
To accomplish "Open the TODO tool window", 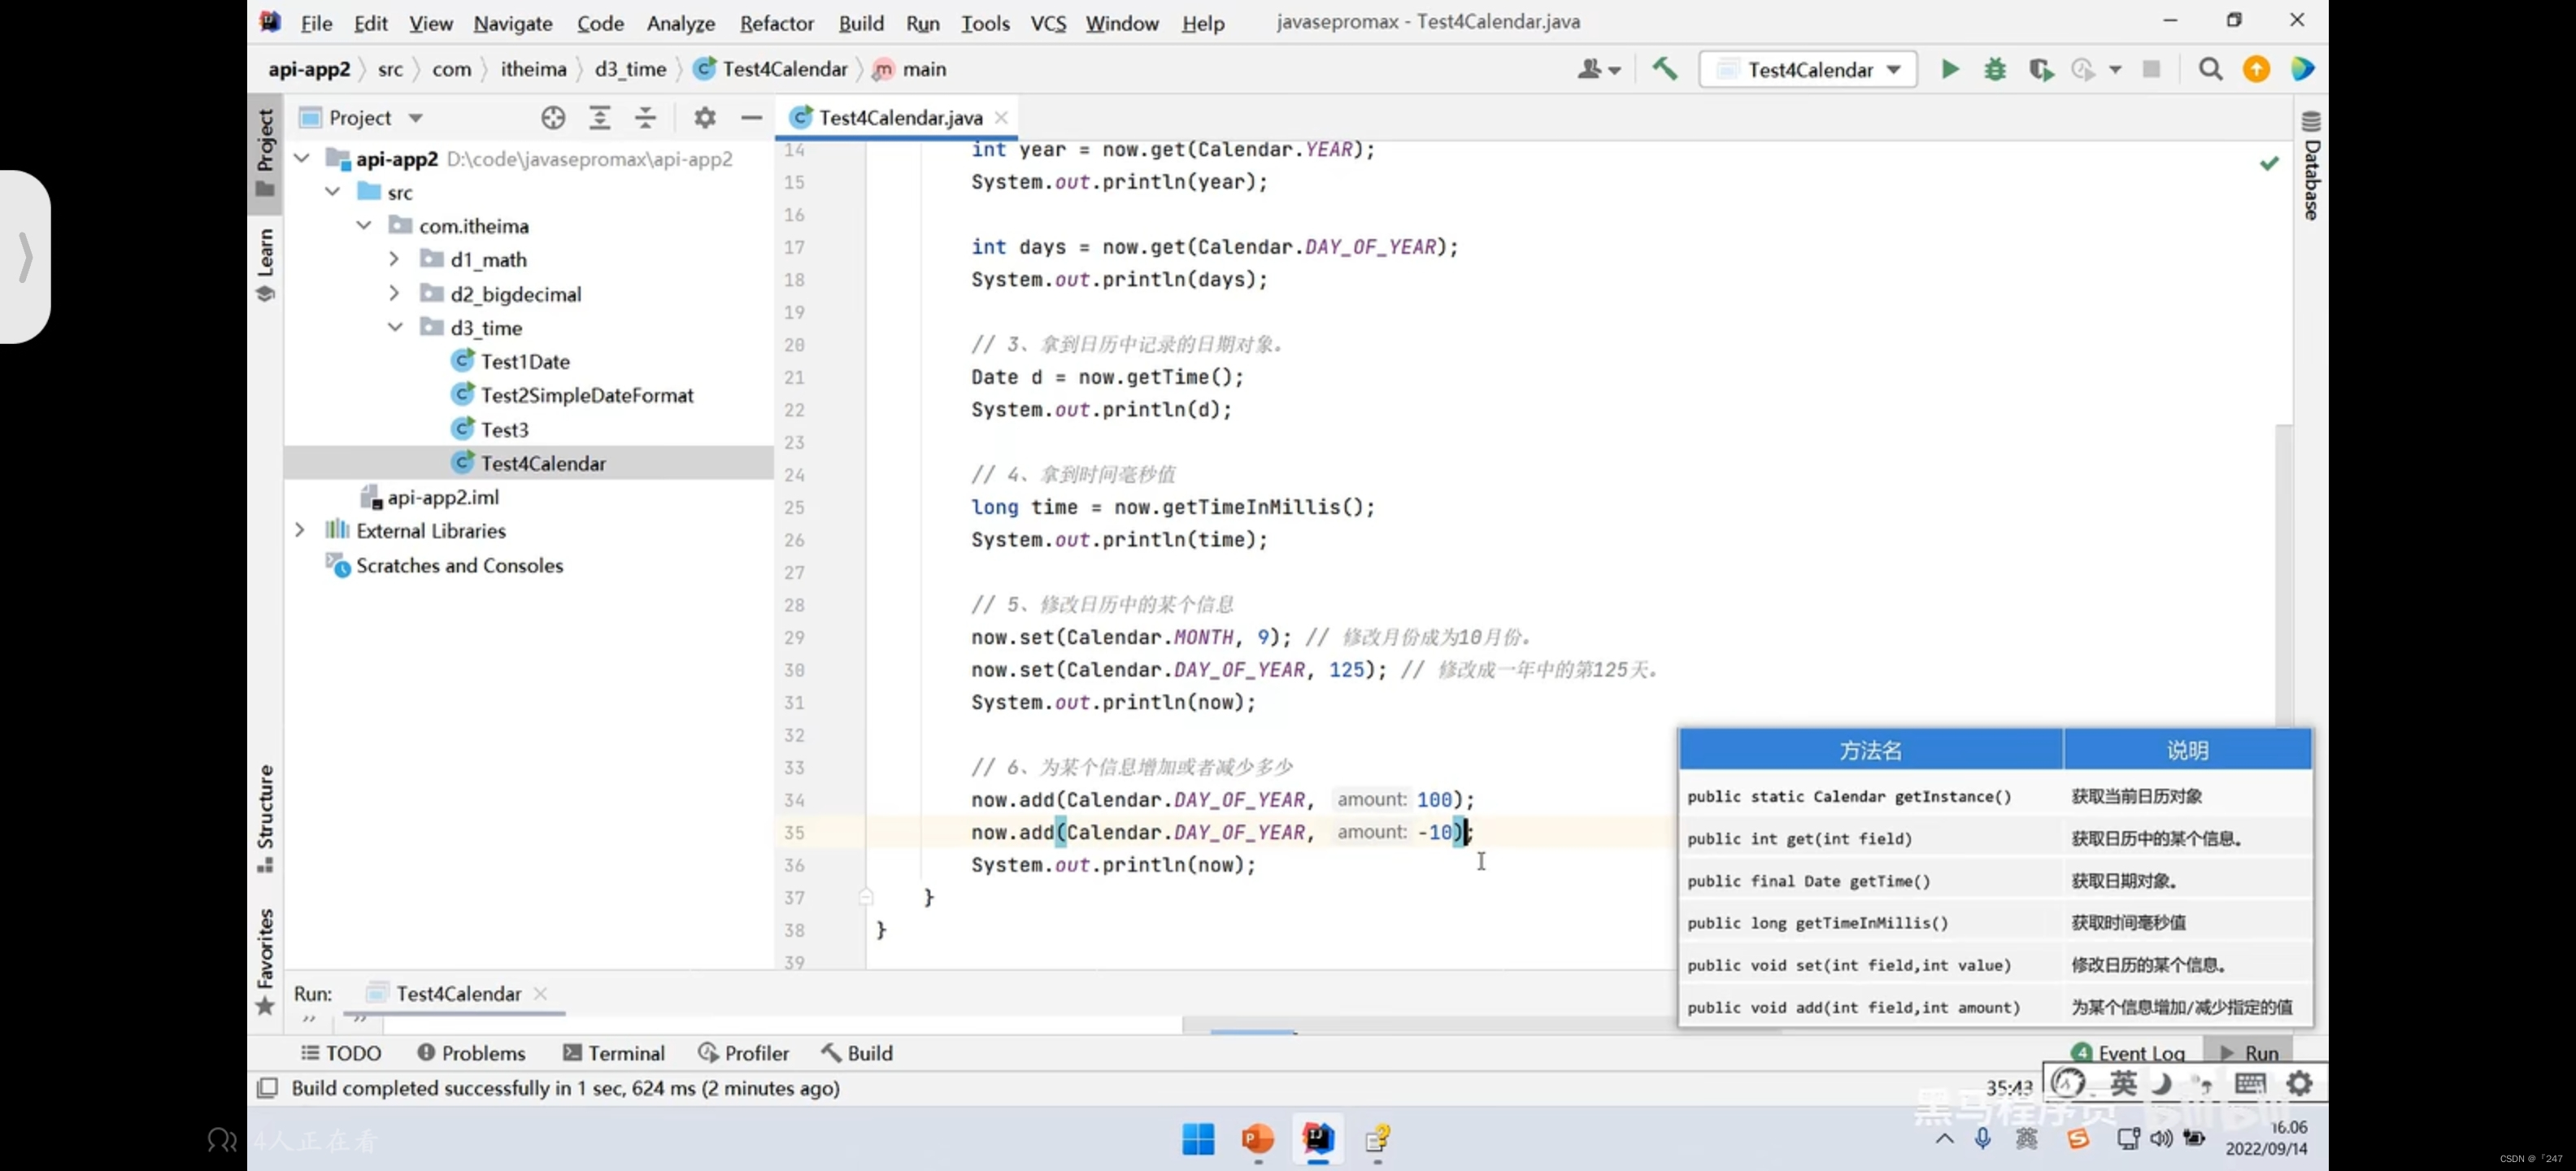I will [x=341, y=1052].
